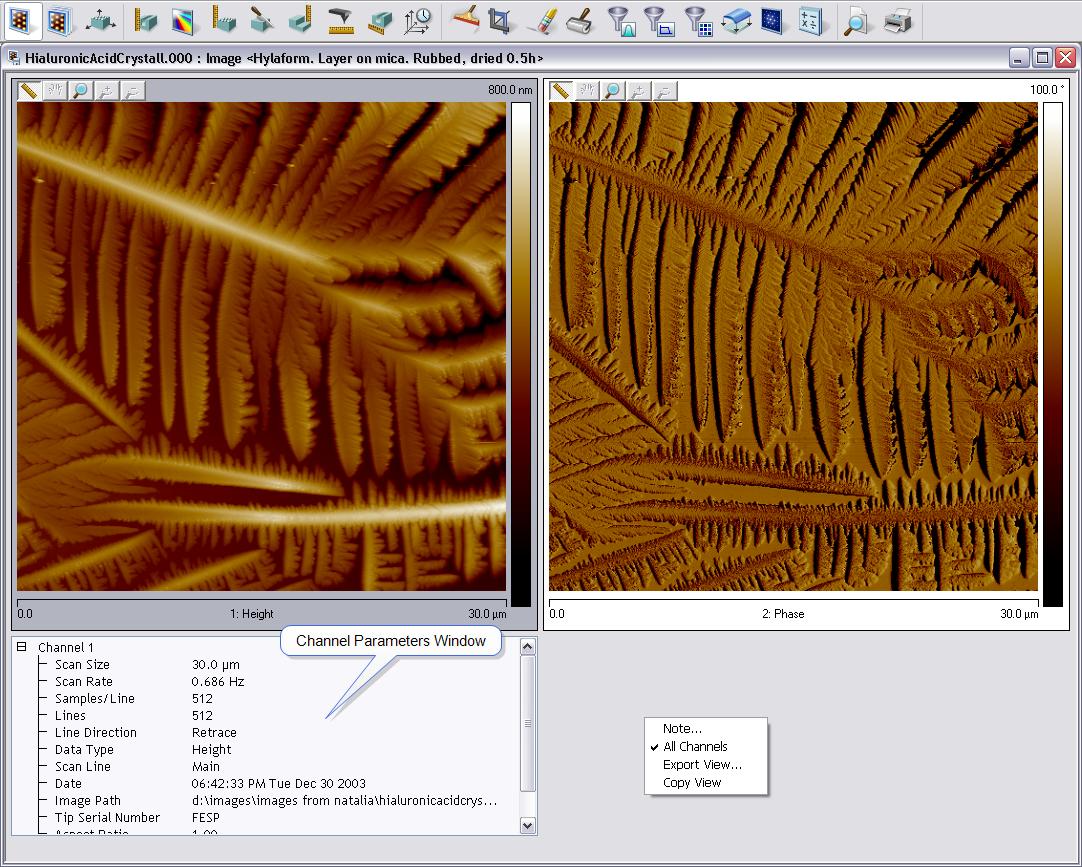Click magnifier zoom tool above Phase image

coord(612,91)
